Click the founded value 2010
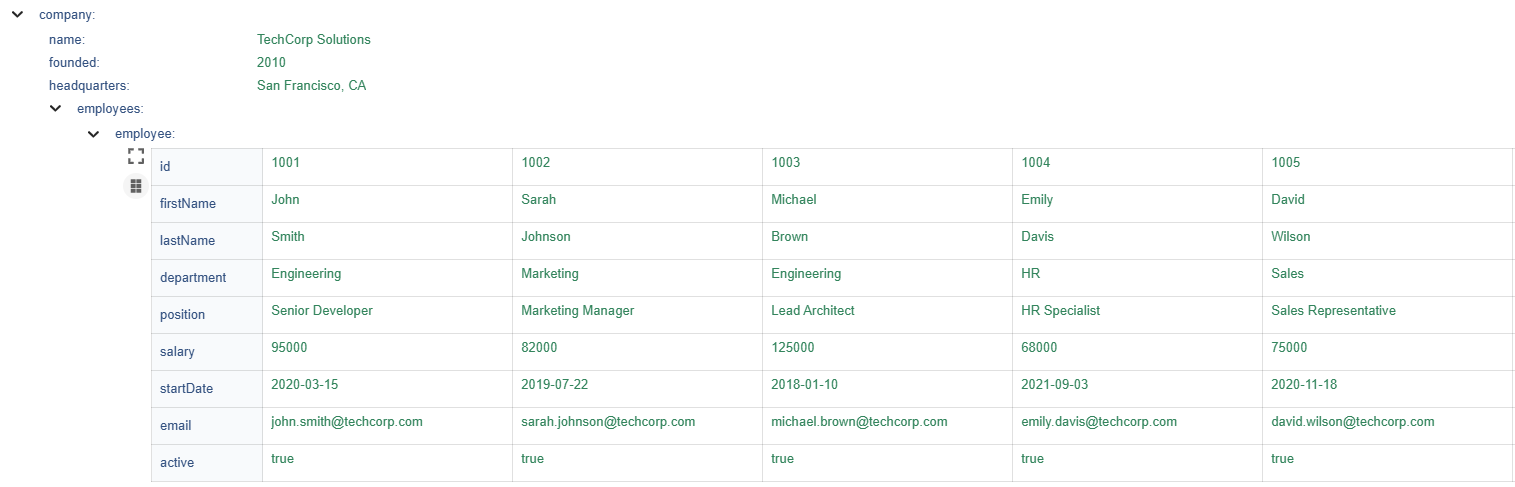Viewport: 1515px width, 487px height. click(271, 62)
